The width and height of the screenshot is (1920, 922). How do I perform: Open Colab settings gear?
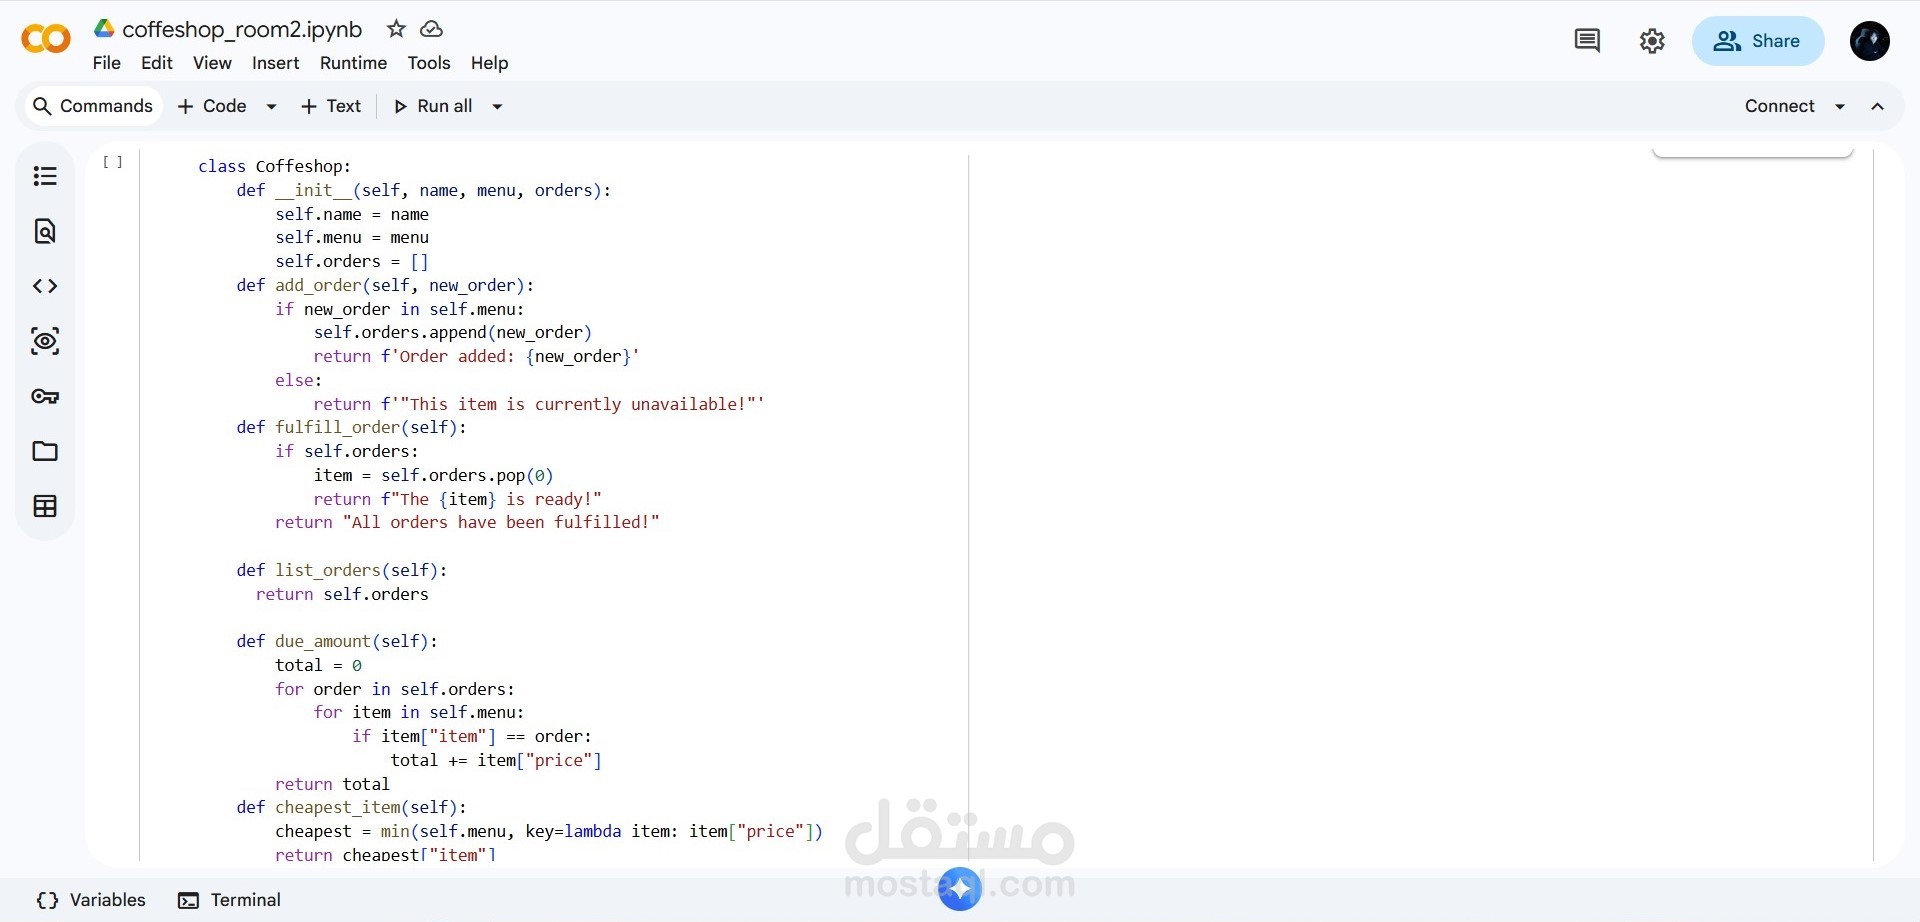coord(1652,41)
